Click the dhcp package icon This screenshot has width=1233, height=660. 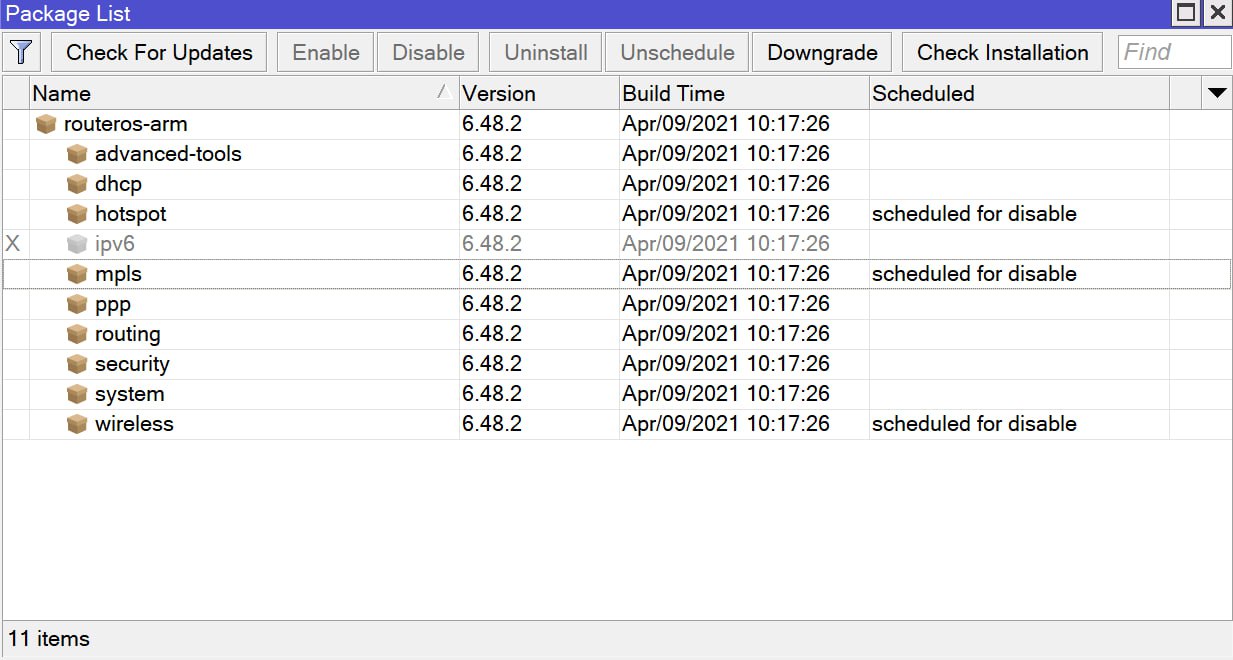pyautogui.click(x=77, y=184)
